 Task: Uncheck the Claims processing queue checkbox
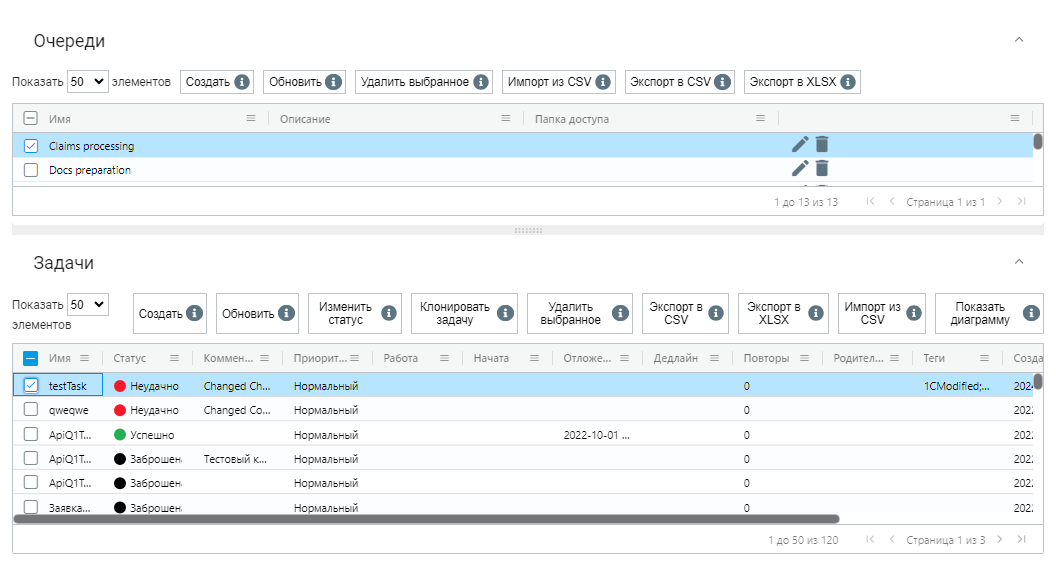click(x=30, y=145)
